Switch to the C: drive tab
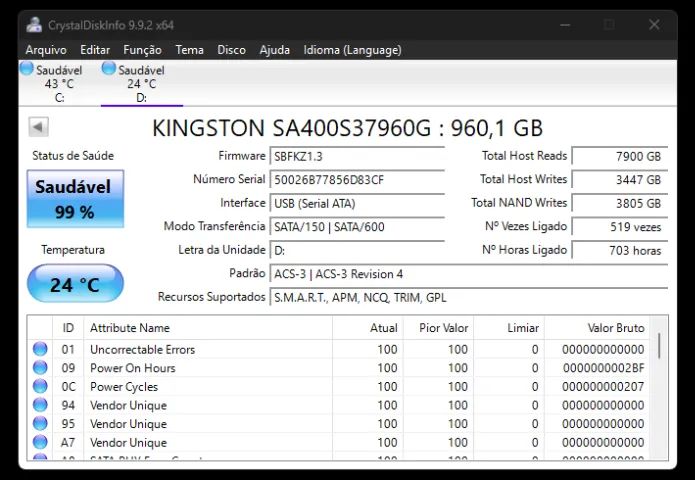 click(x=59, y=84)
